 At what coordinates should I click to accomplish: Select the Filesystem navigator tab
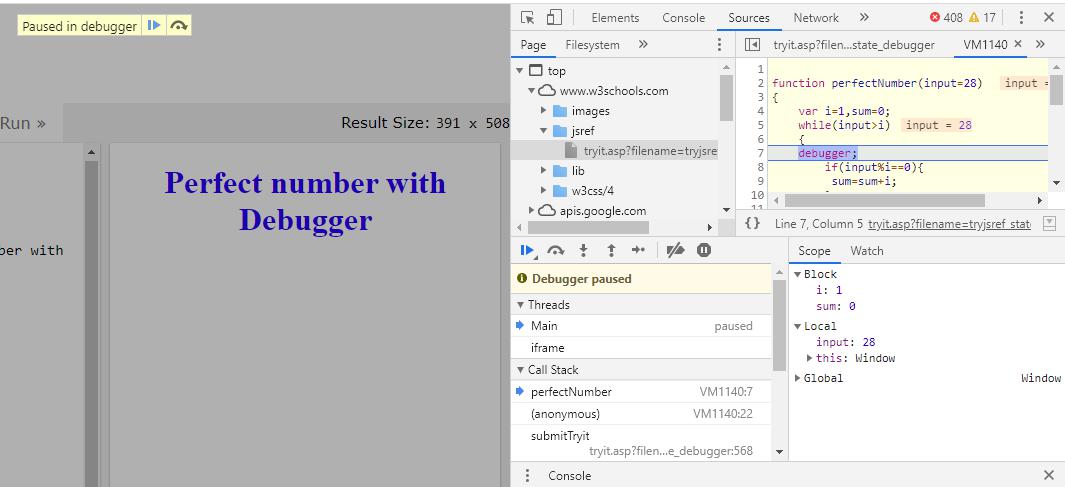coord(592,45)
